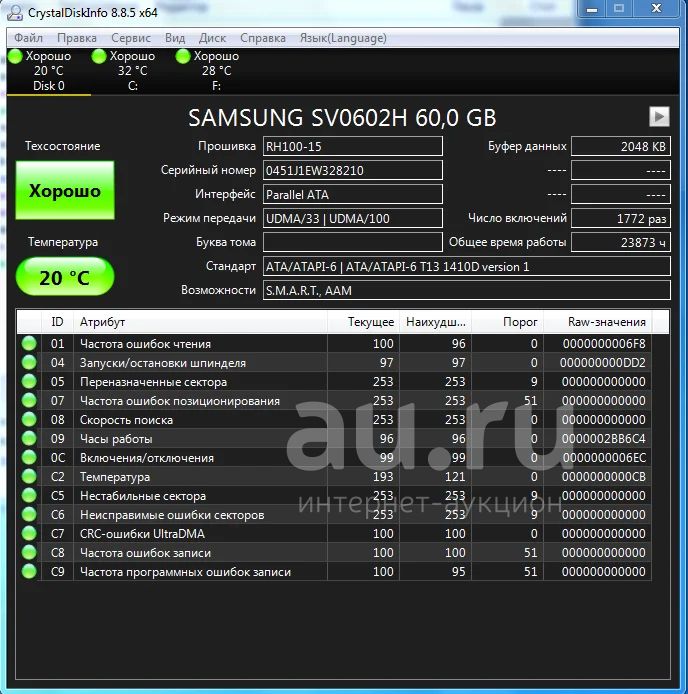This screenshot has height=694, width=688.
Task: Open the Вид menu
Action: pyautogui.click(x=175, y=38)
